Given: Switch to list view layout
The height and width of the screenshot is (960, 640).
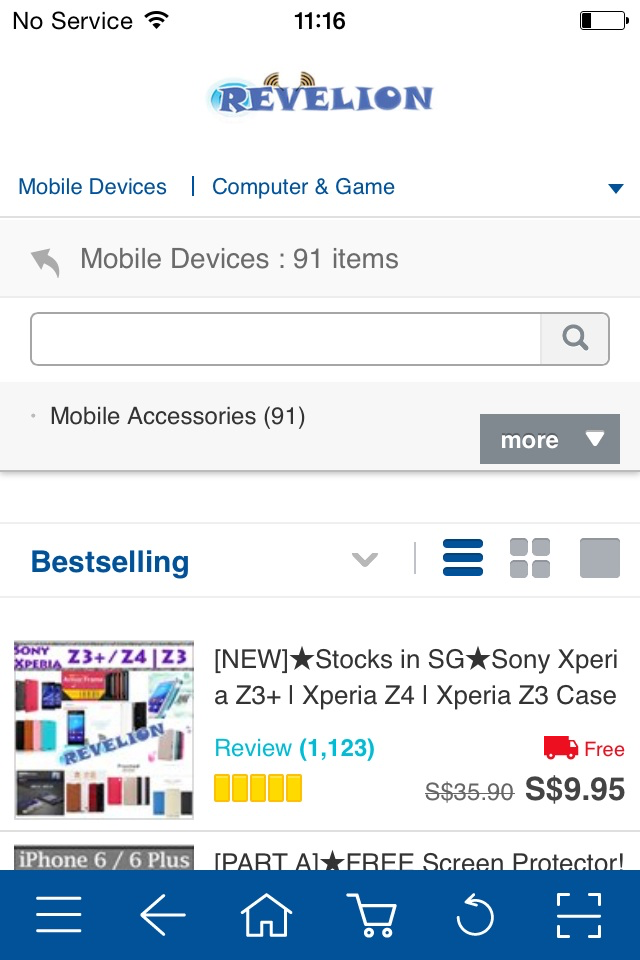Looking at the screenshot, I should (463, 558).
